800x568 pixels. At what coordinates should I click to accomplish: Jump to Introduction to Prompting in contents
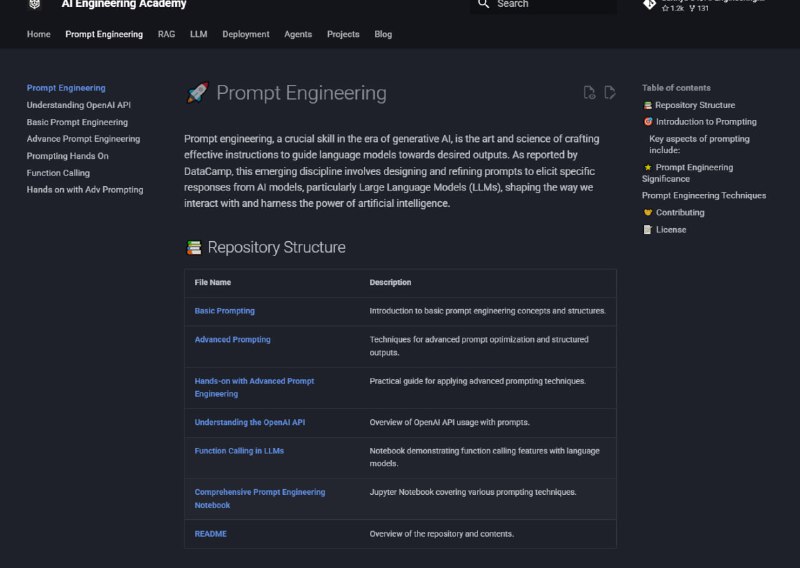click(x=706, y=122)
